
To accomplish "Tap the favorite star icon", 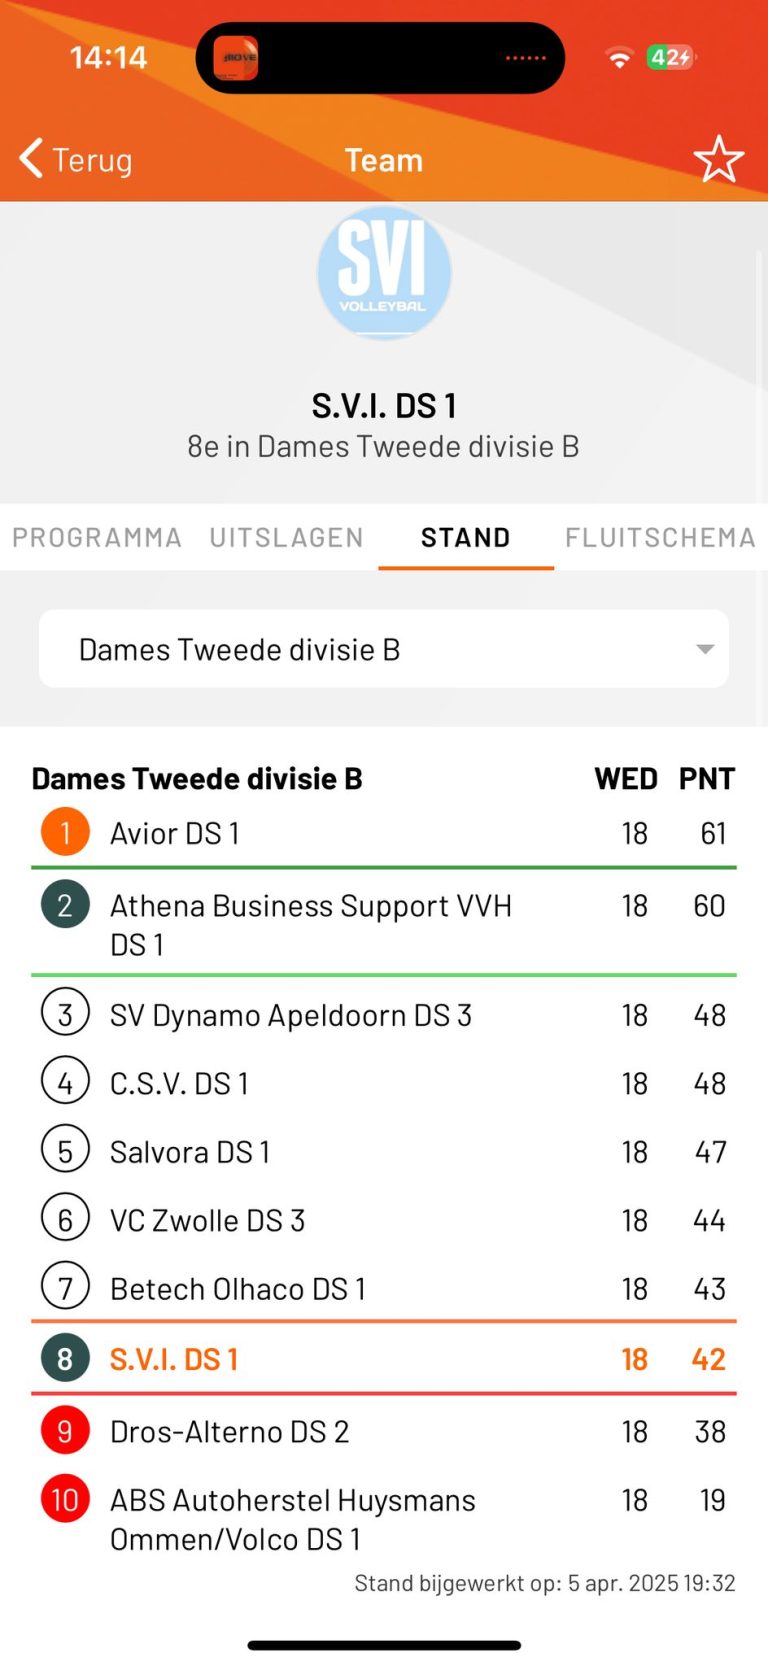I will 718,160.
